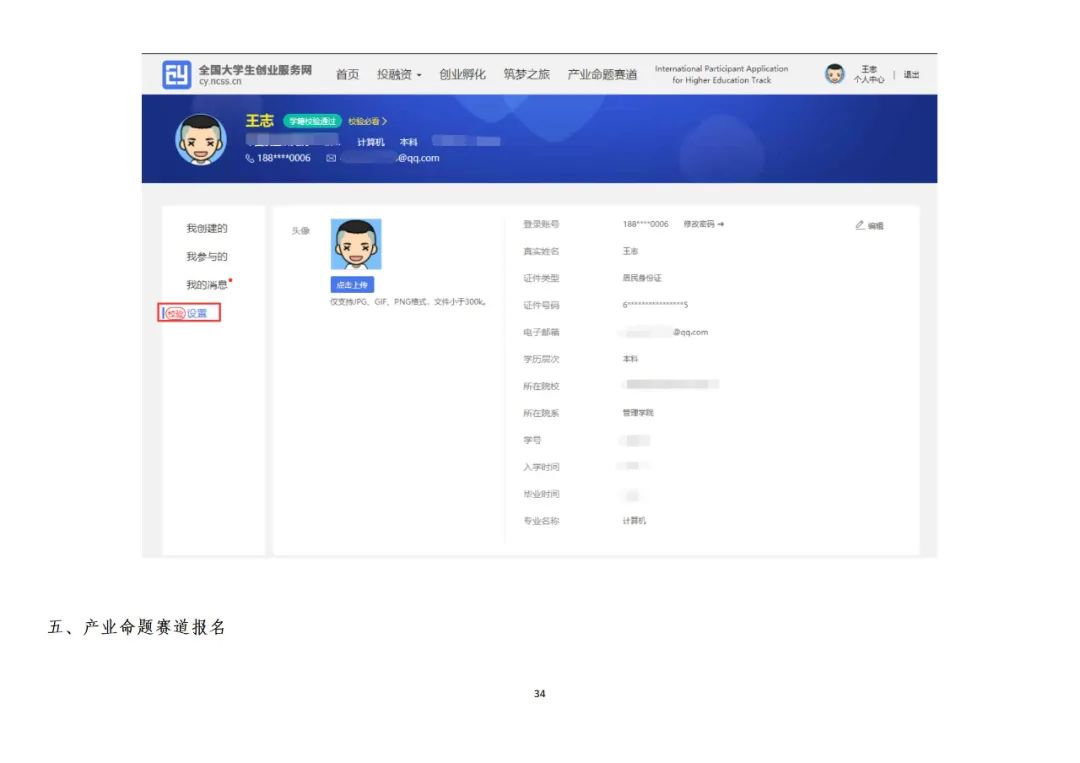The height and width of the screenshot is (763, 1080).
Task: Open the 创业孵化 navigation item
Action: tap(462, 75)
